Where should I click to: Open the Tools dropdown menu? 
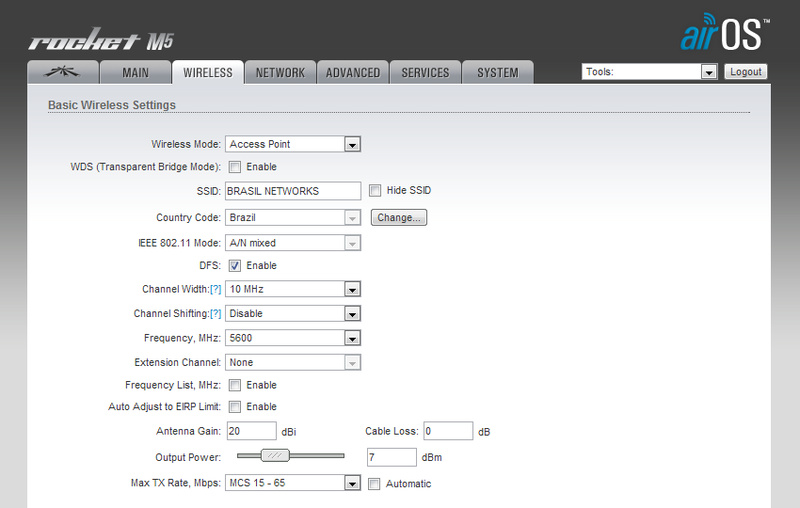point(649,72)
